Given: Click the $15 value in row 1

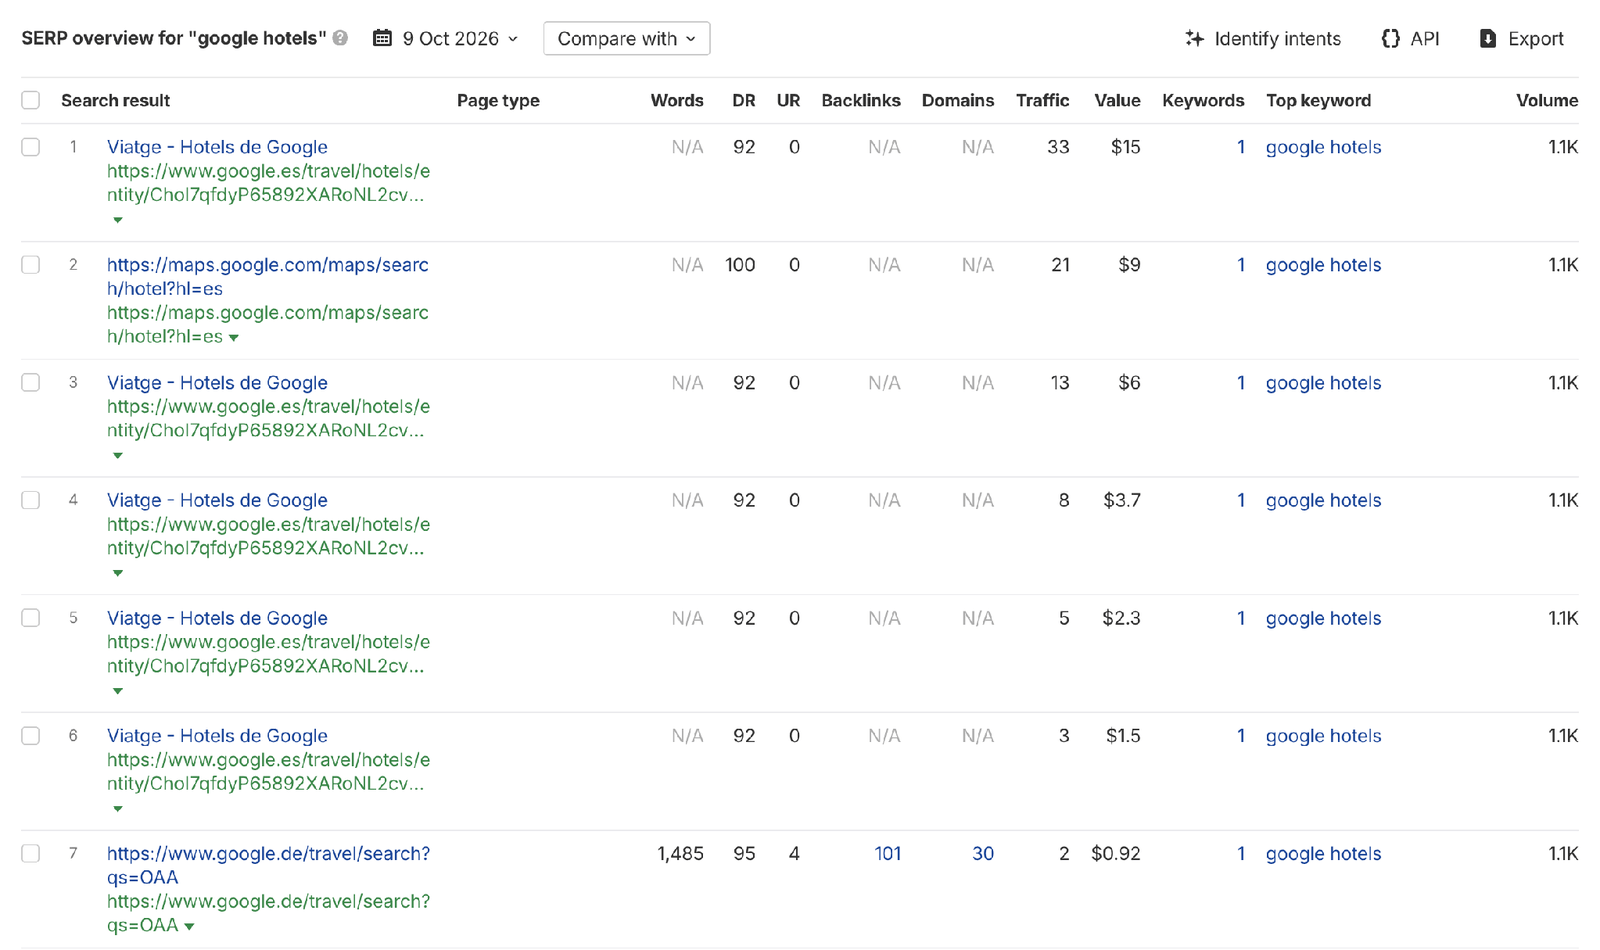Looking at the screenshot, I should (1125, 147).
